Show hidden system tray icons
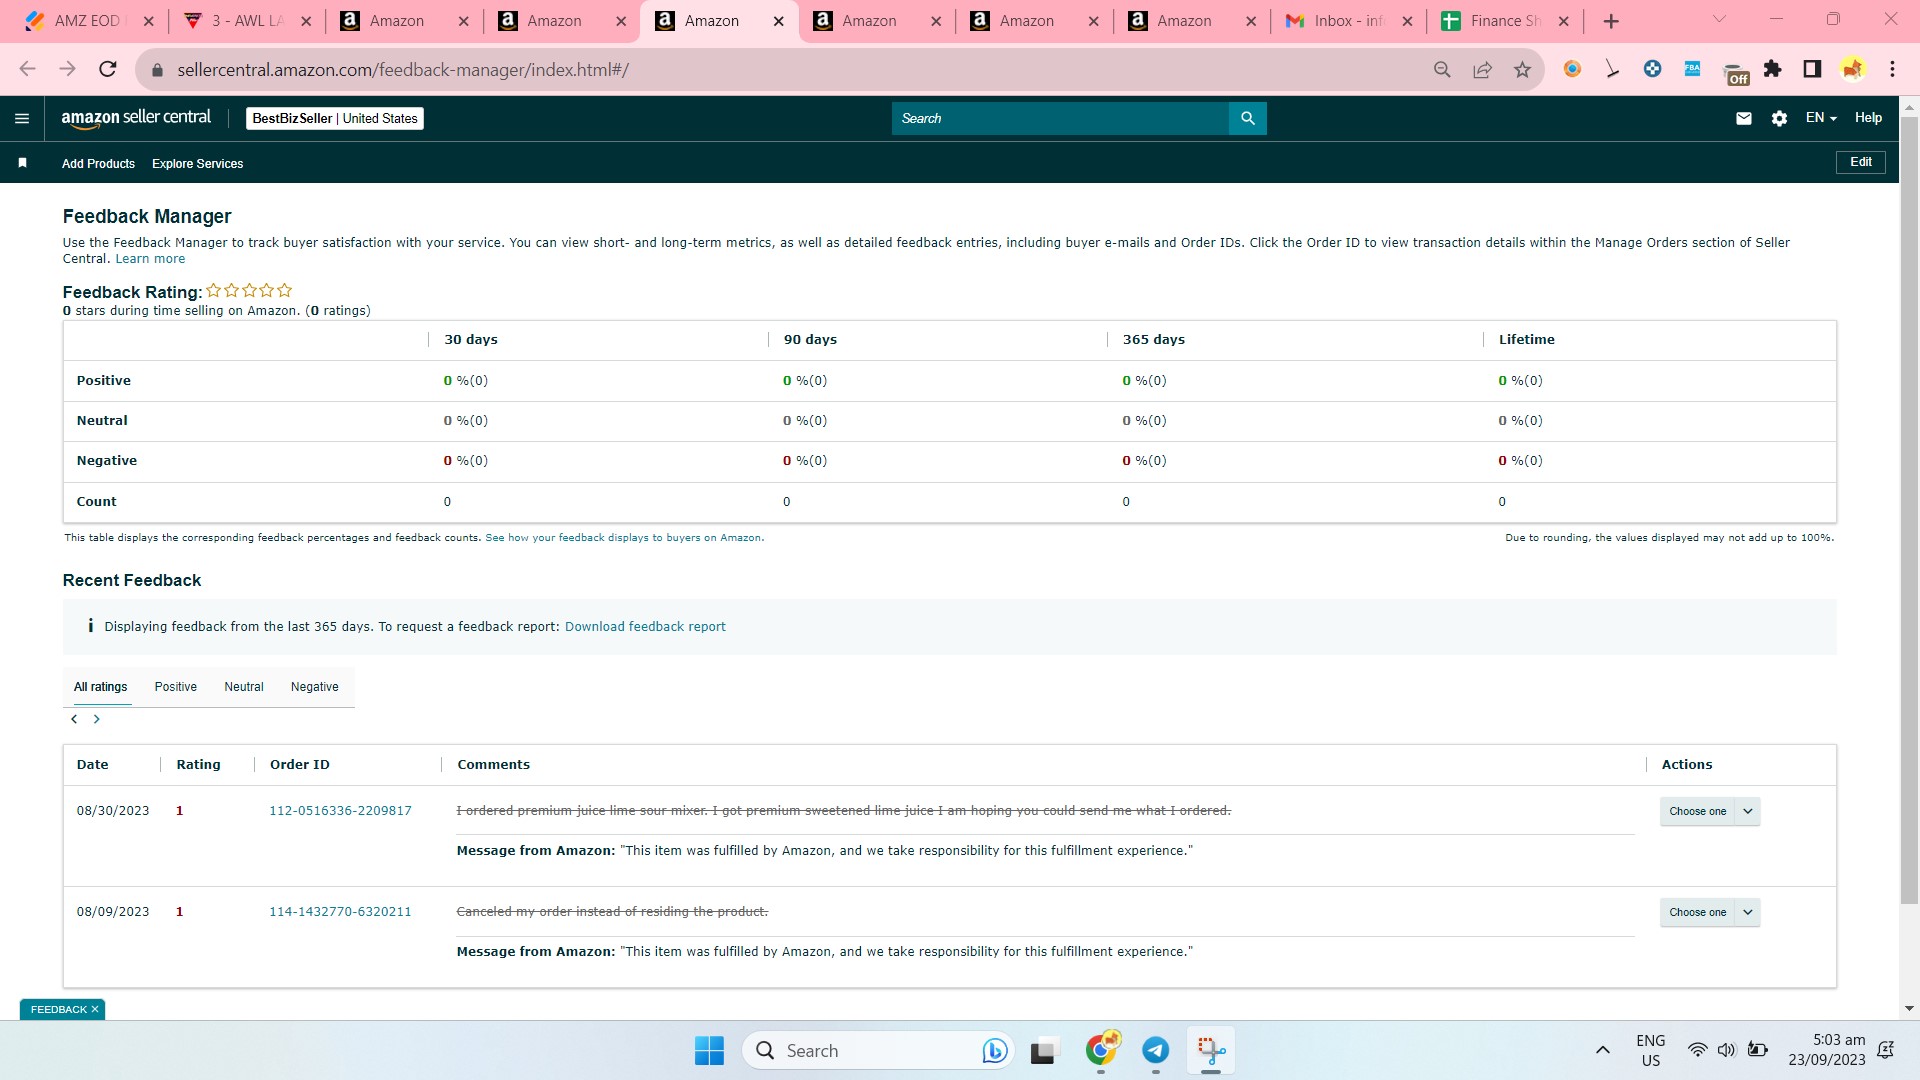1920x1080 pixels. point(1602,1050)
